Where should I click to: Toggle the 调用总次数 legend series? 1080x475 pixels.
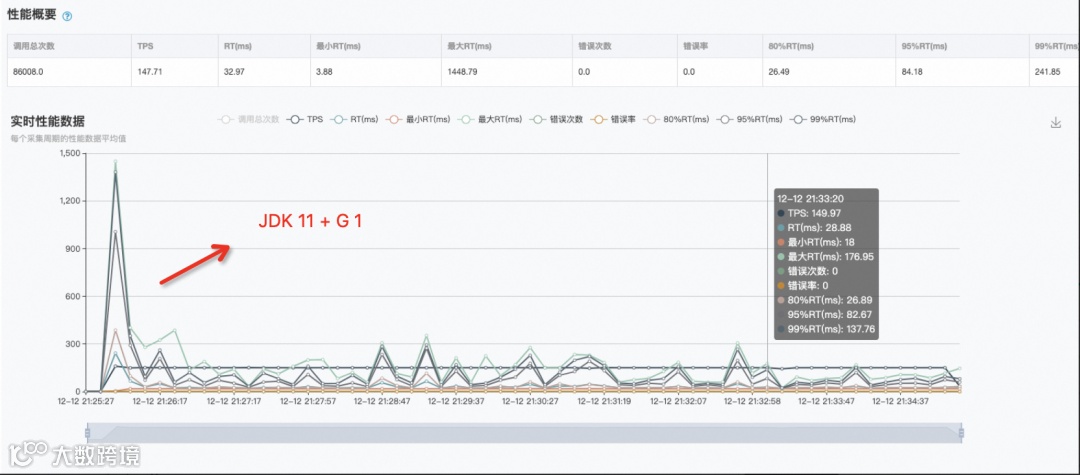(249, 119)
